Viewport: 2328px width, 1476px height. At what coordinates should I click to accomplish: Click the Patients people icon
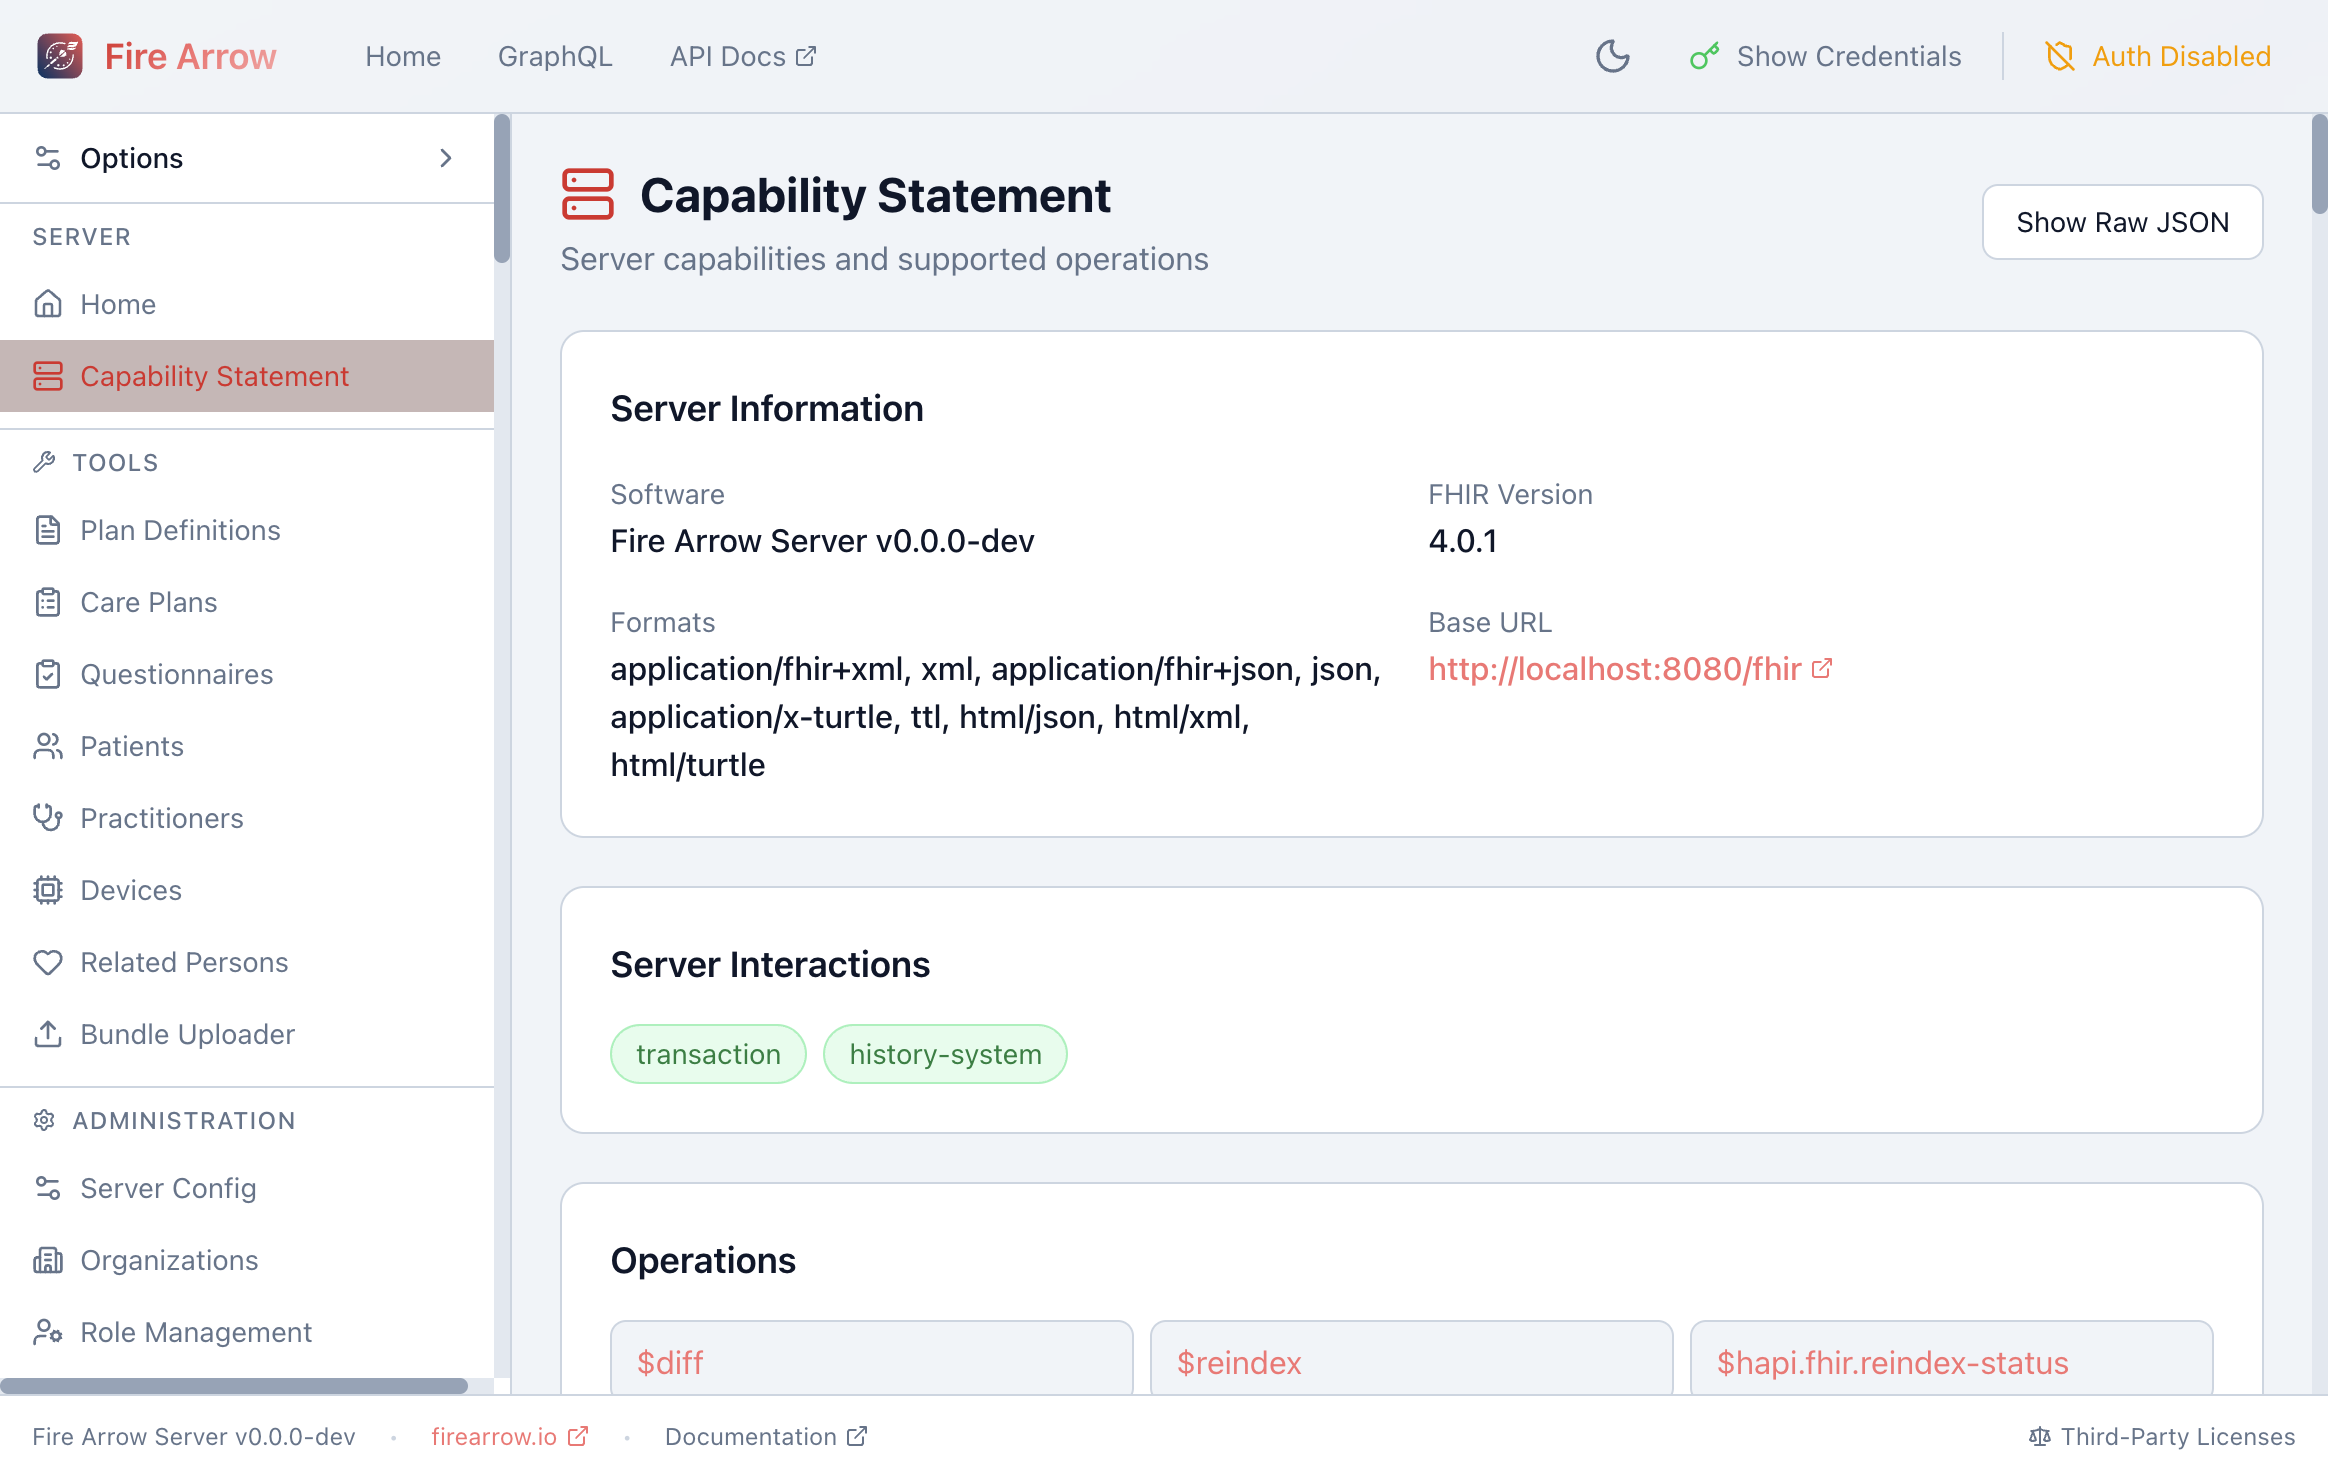(x=47, y=746)
